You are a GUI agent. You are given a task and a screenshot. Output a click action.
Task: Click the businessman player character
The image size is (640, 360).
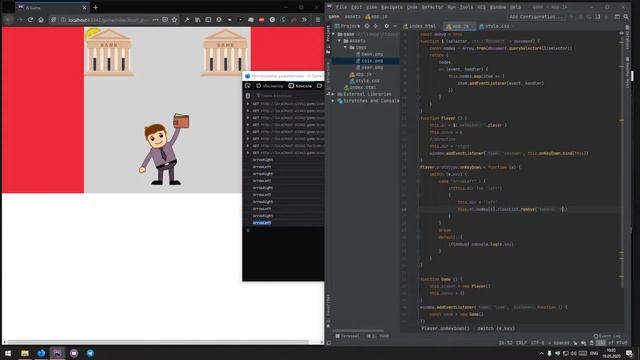[163, 149]
